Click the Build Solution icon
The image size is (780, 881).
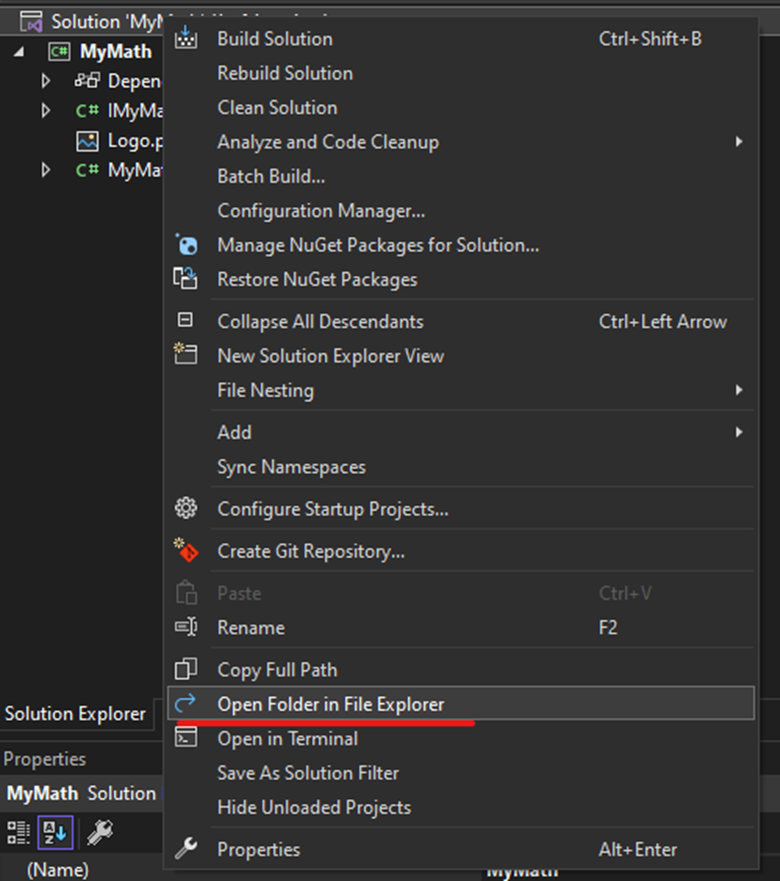coord(185,38)
